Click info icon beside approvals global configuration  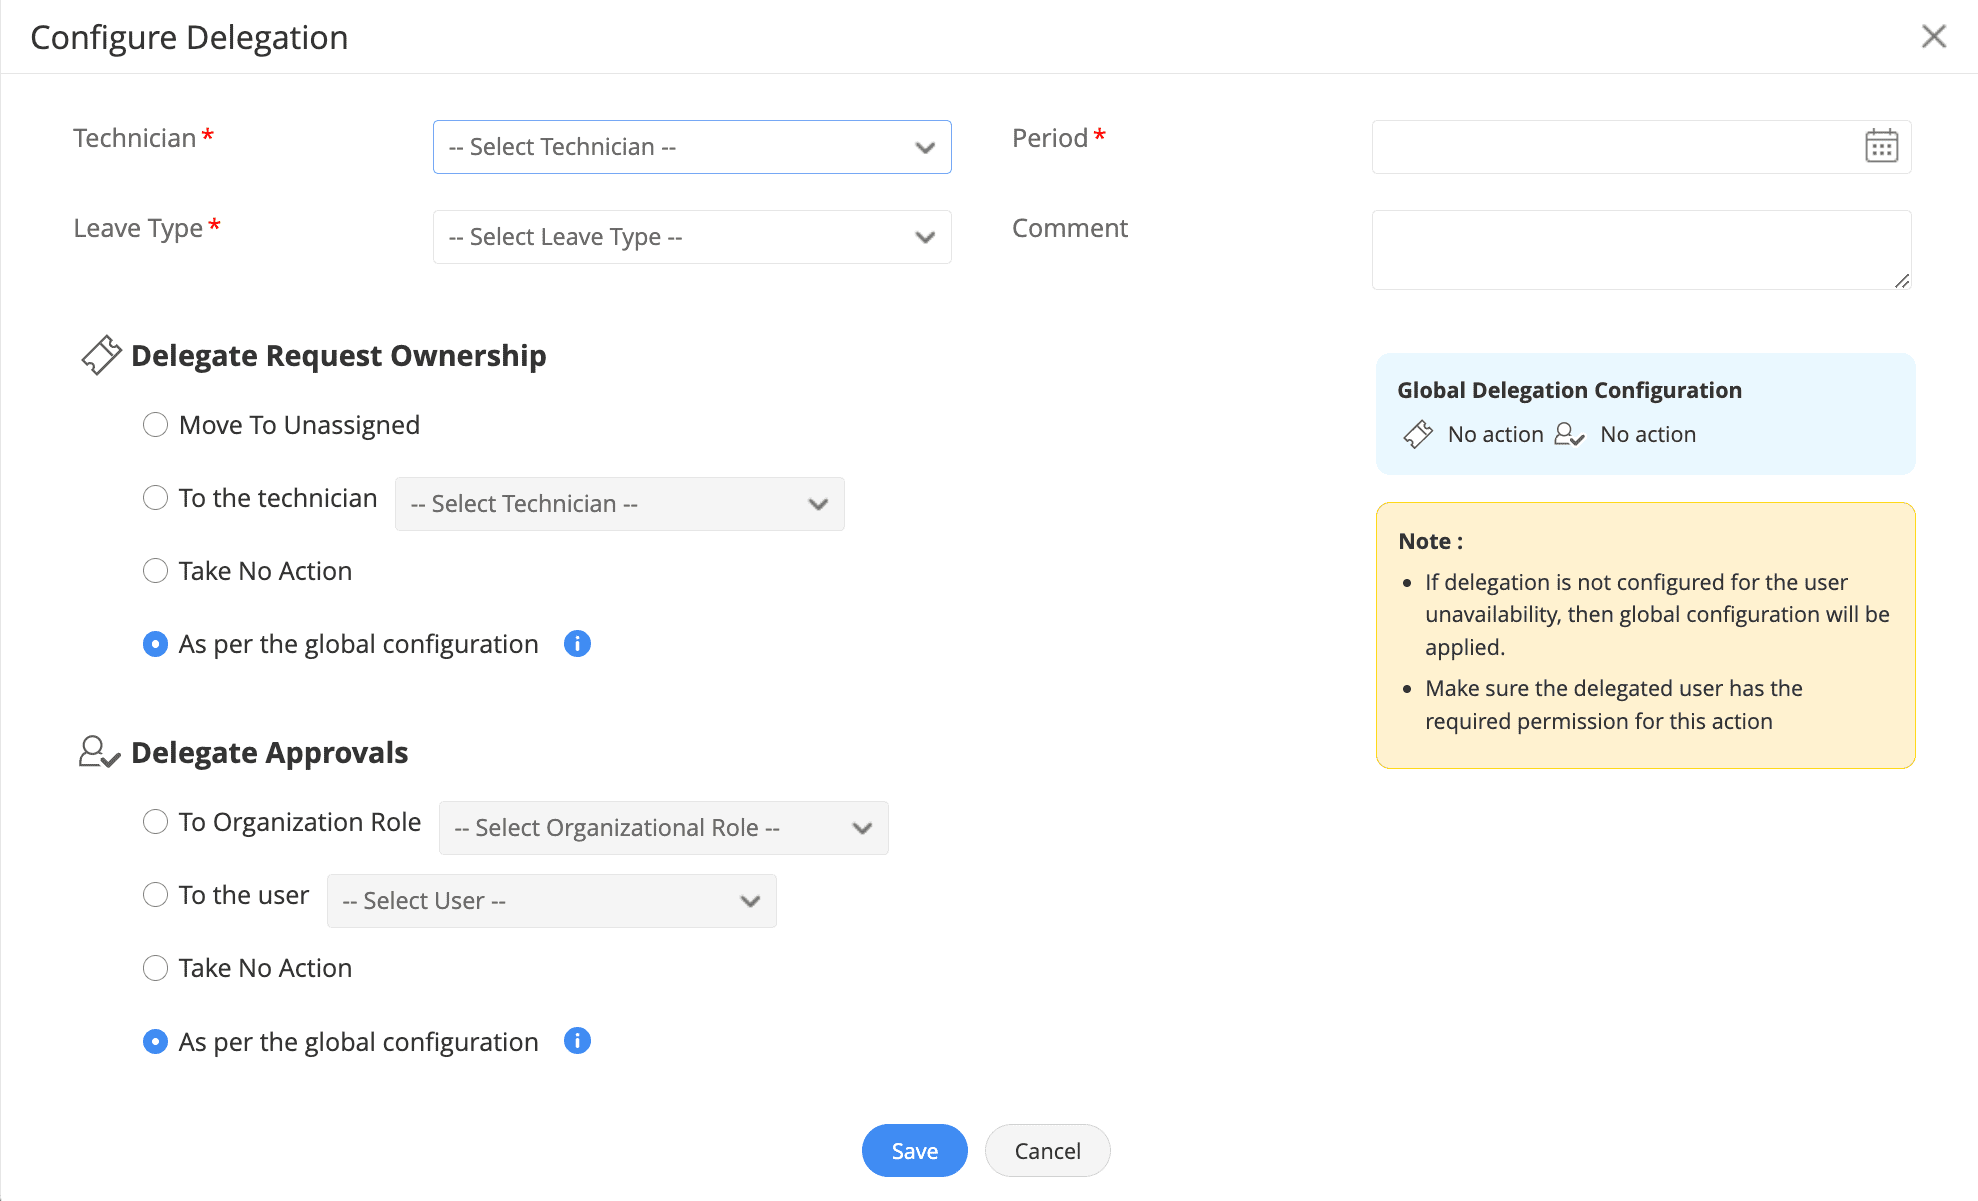(x=577, y=1041)
